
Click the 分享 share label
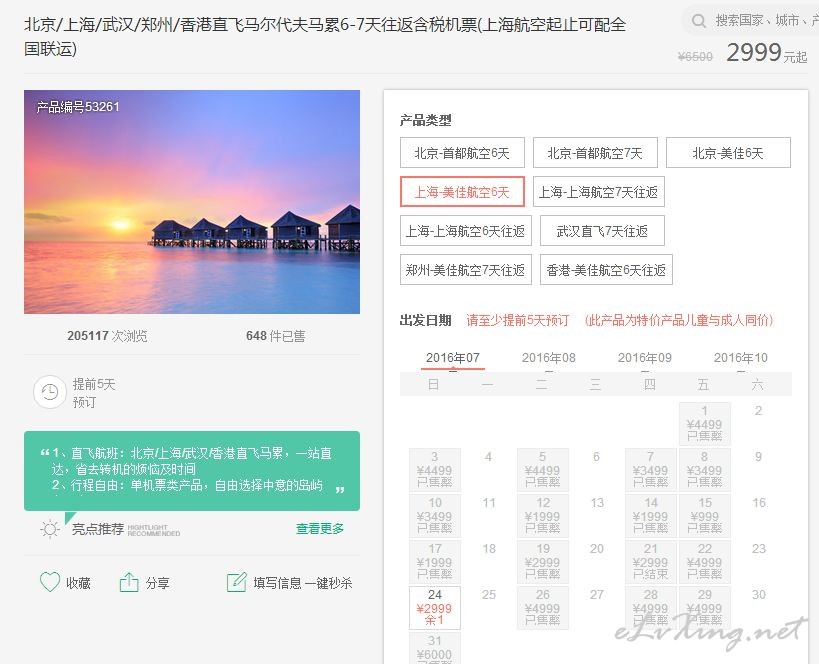[x=157, y=583]
